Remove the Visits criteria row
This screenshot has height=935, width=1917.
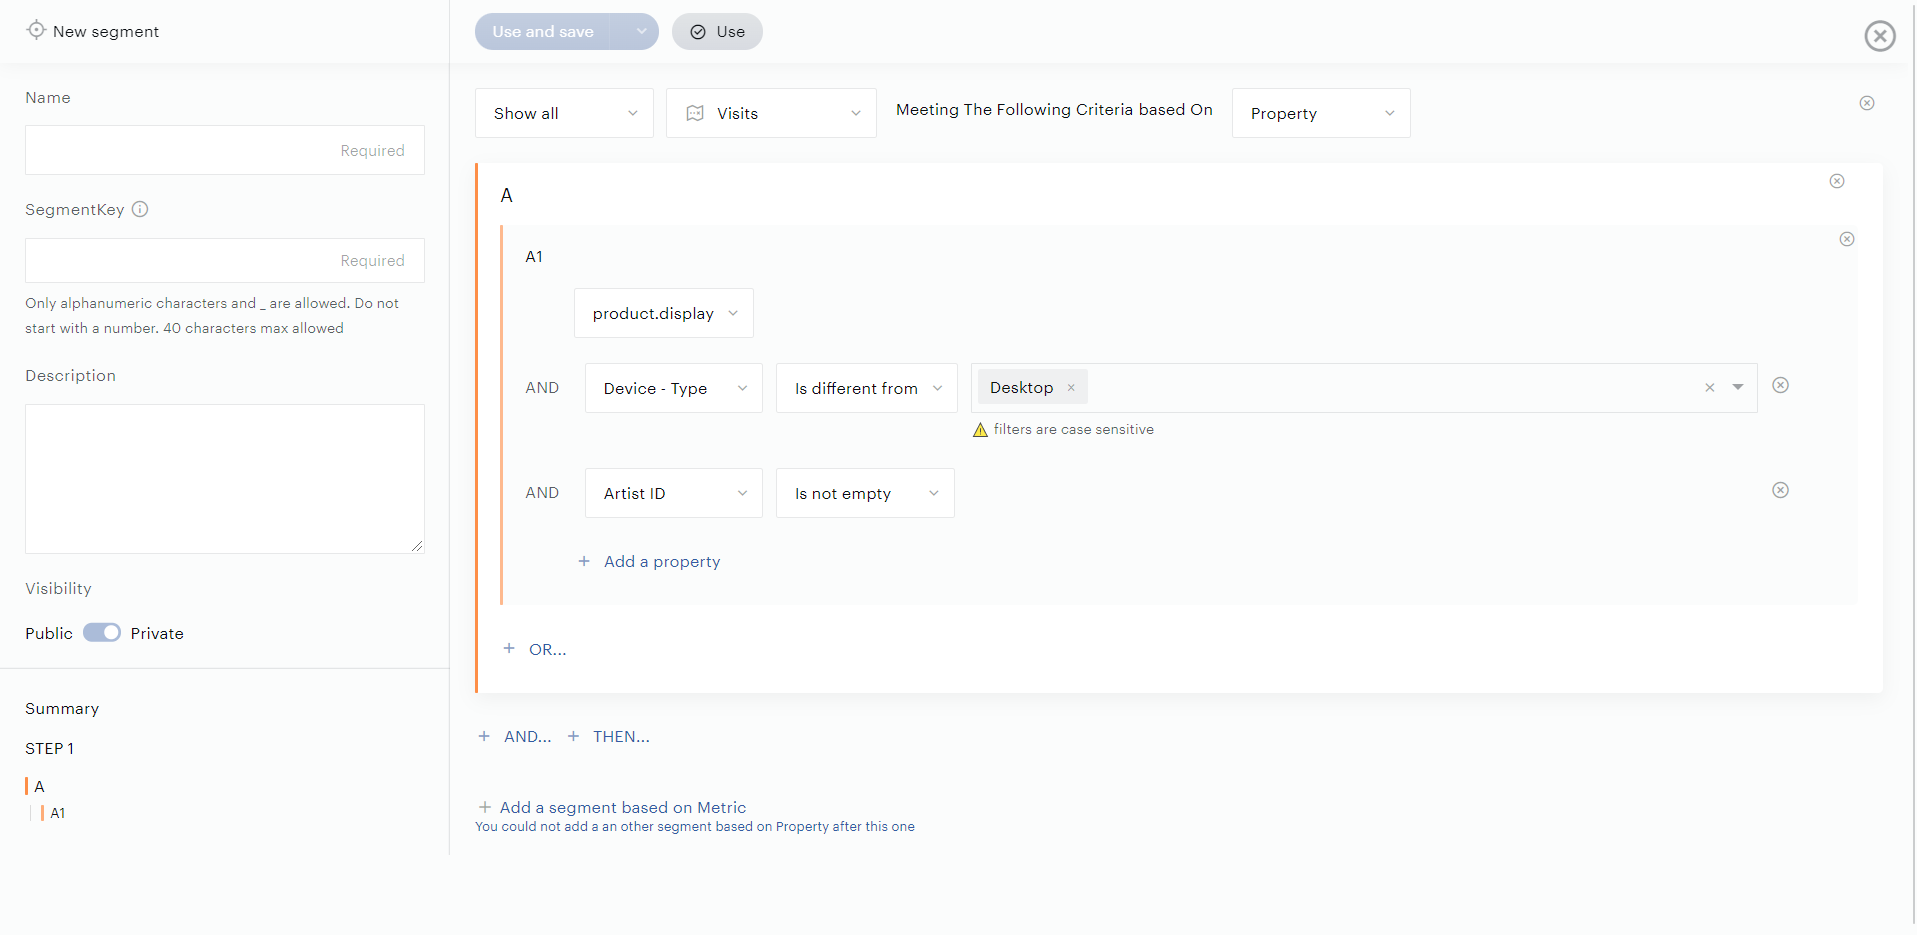[x=1866, y=103]
